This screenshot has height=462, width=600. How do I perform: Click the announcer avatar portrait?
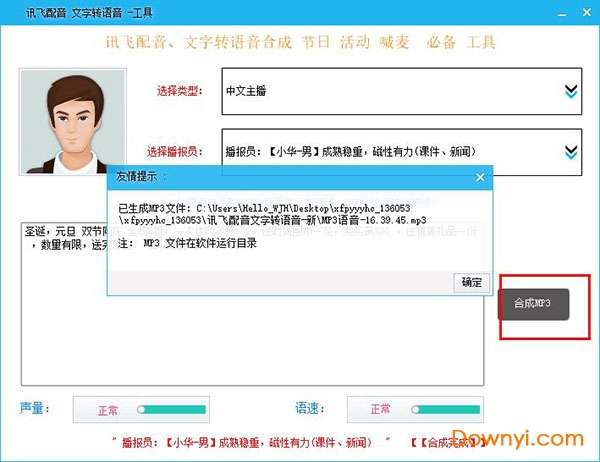click(x=73, y=122)
